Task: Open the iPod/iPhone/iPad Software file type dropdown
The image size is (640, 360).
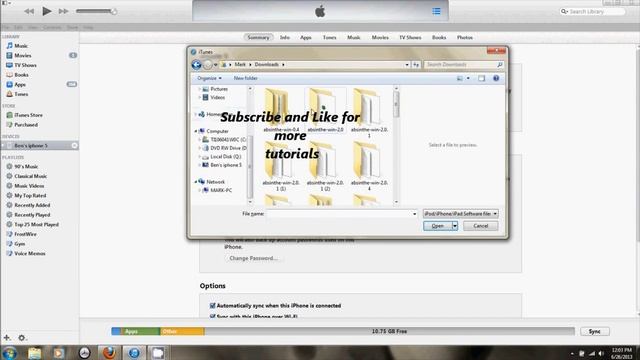Action: 460,214
